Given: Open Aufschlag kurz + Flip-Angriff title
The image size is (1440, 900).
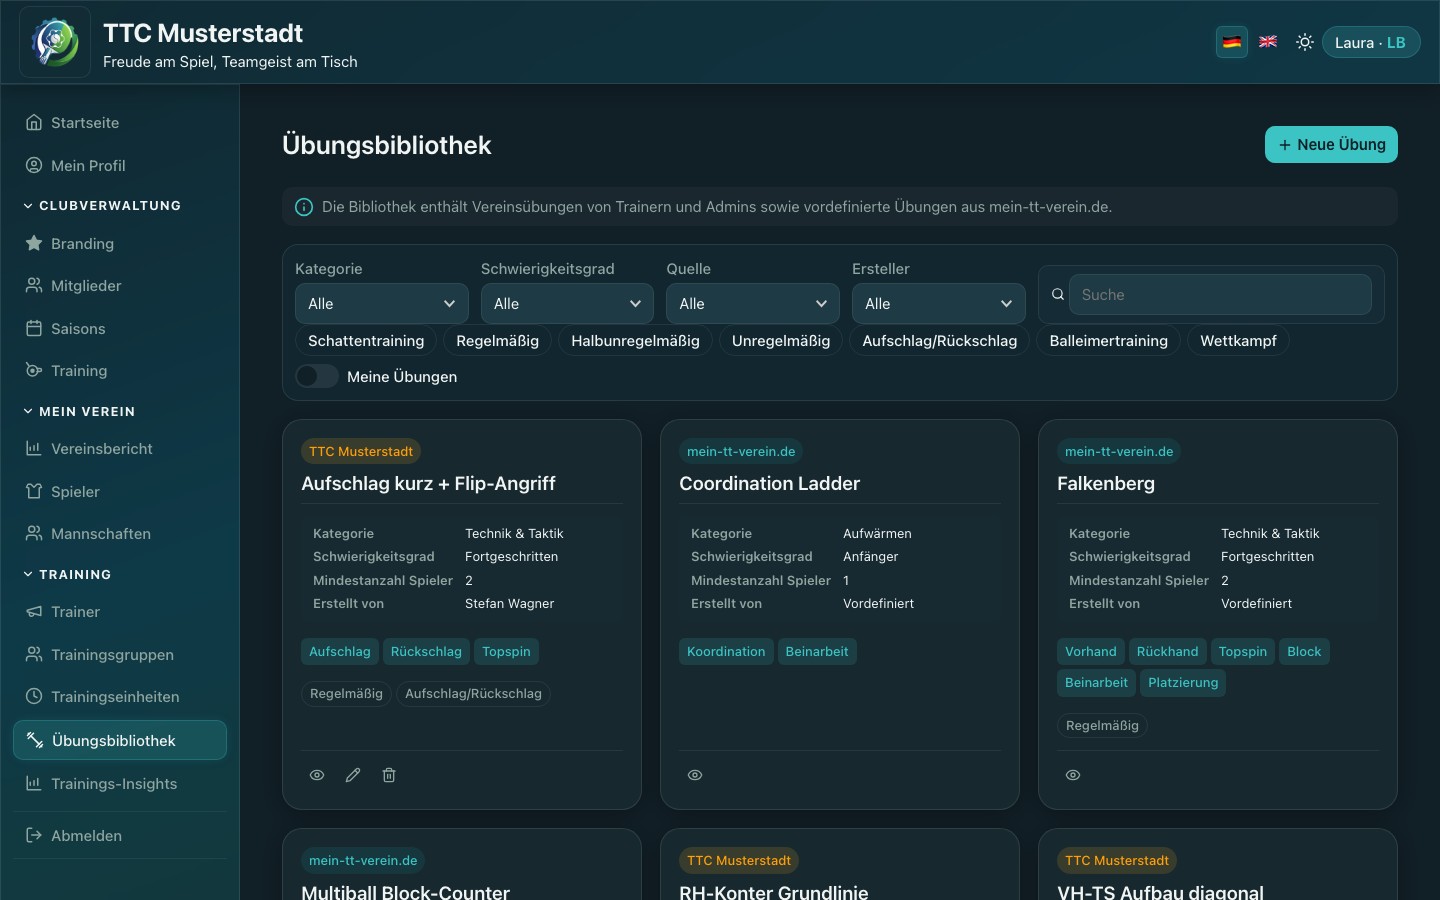Looking at the screenshot, I should pyautogui.click(x=428, y=483).
